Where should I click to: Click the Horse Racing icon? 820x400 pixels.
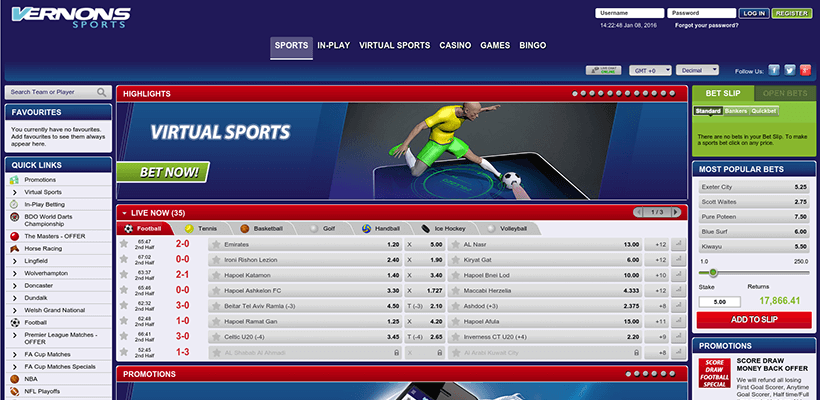point(15,249)
